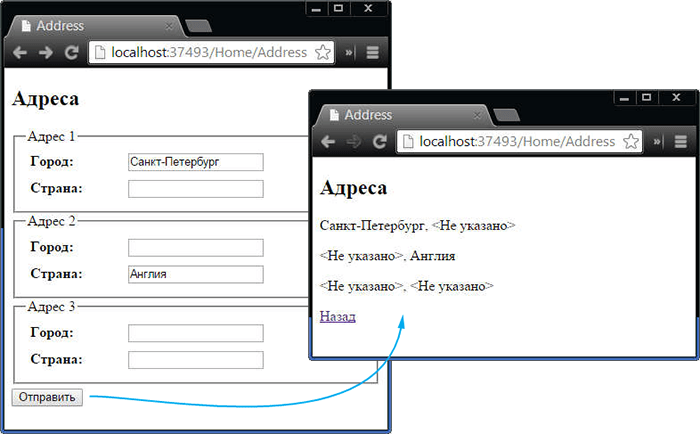Click the Страна label in Адрес 3

tap(56, 359)
